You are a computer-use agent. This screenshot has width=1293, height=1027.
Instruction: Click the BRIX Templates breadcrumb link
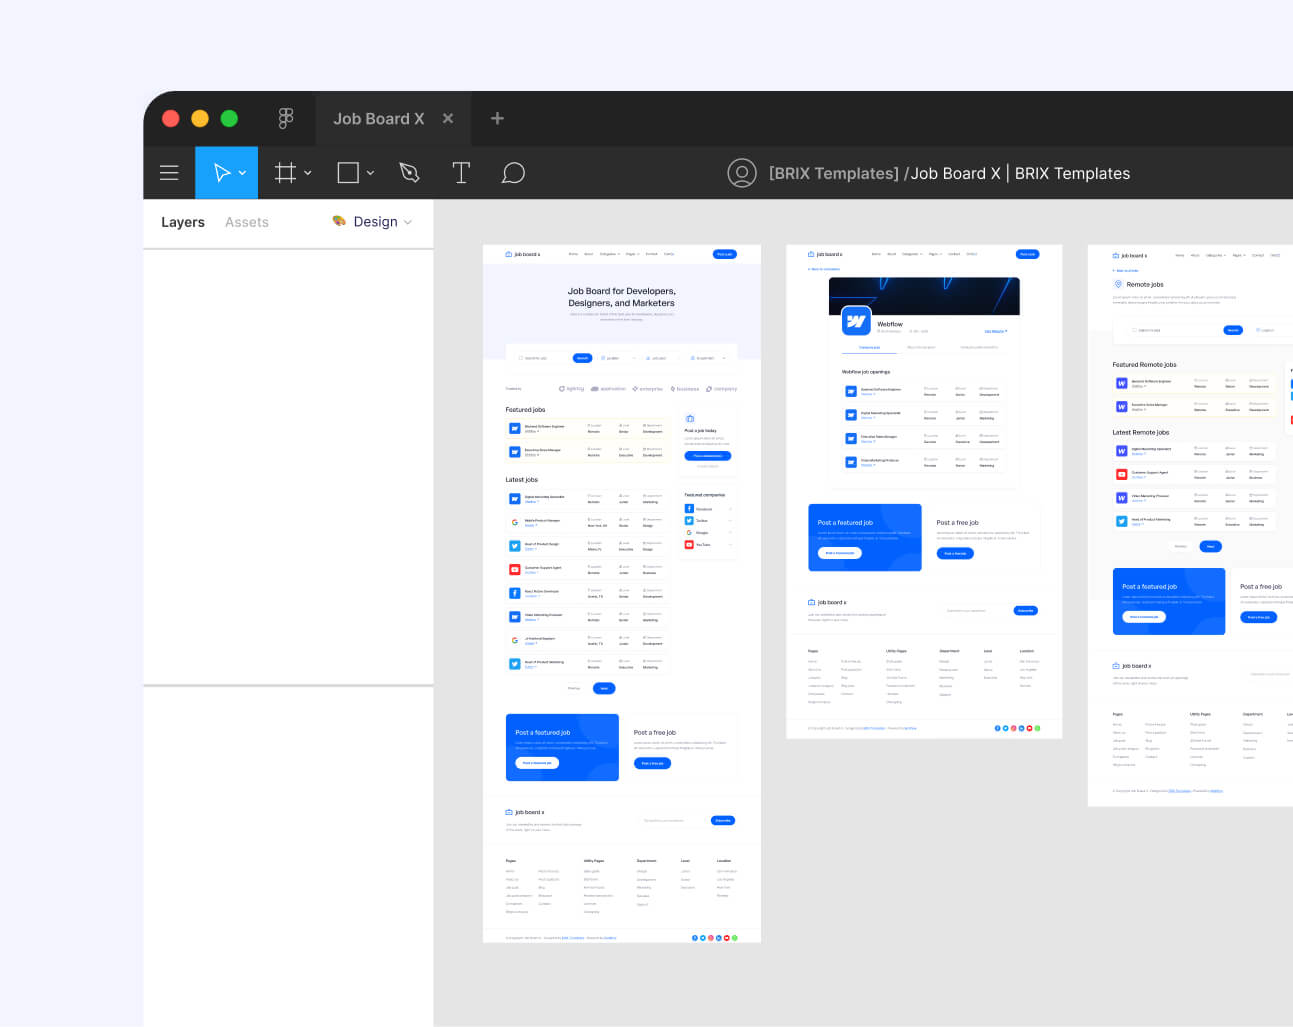click(x=832, y=172)
